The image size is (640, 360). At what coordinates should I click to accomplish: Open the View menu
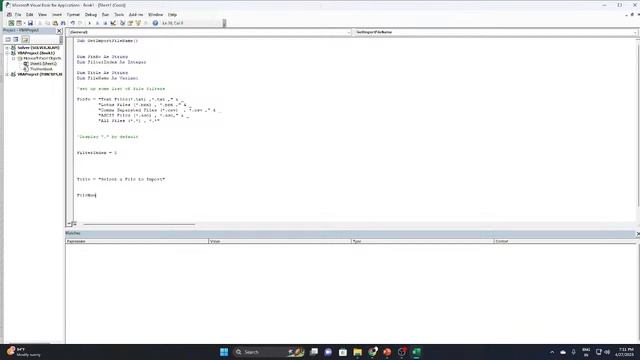[42, 15]
